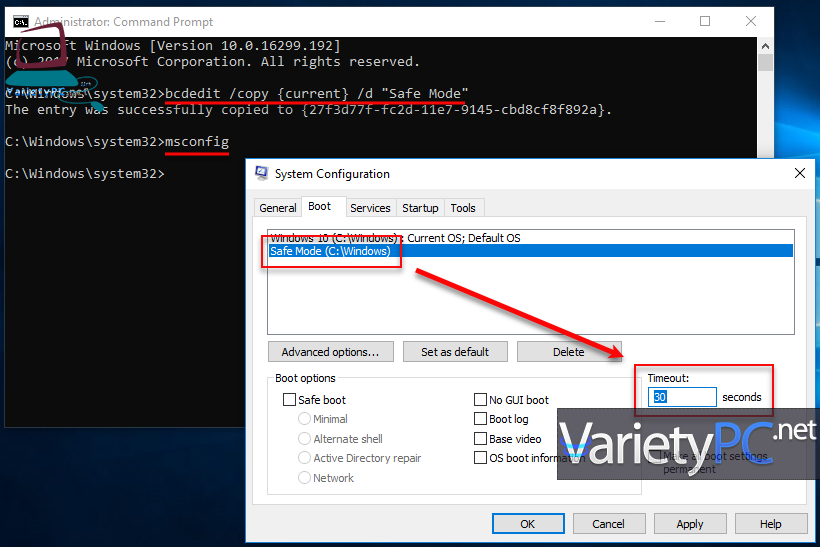Select the Safe Mode (C:\Windows) entry
The image size is (820, 547).
[531, 251]
